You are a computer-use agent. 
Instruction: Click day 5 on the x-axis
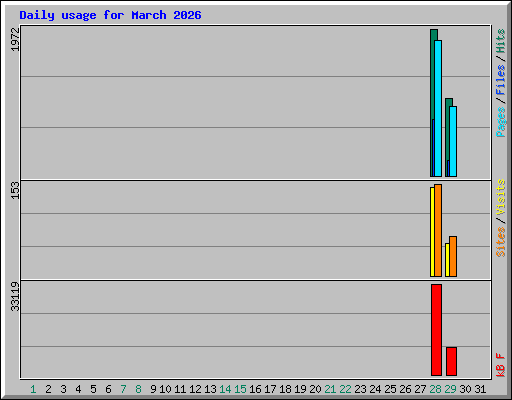tap(93, 389)
